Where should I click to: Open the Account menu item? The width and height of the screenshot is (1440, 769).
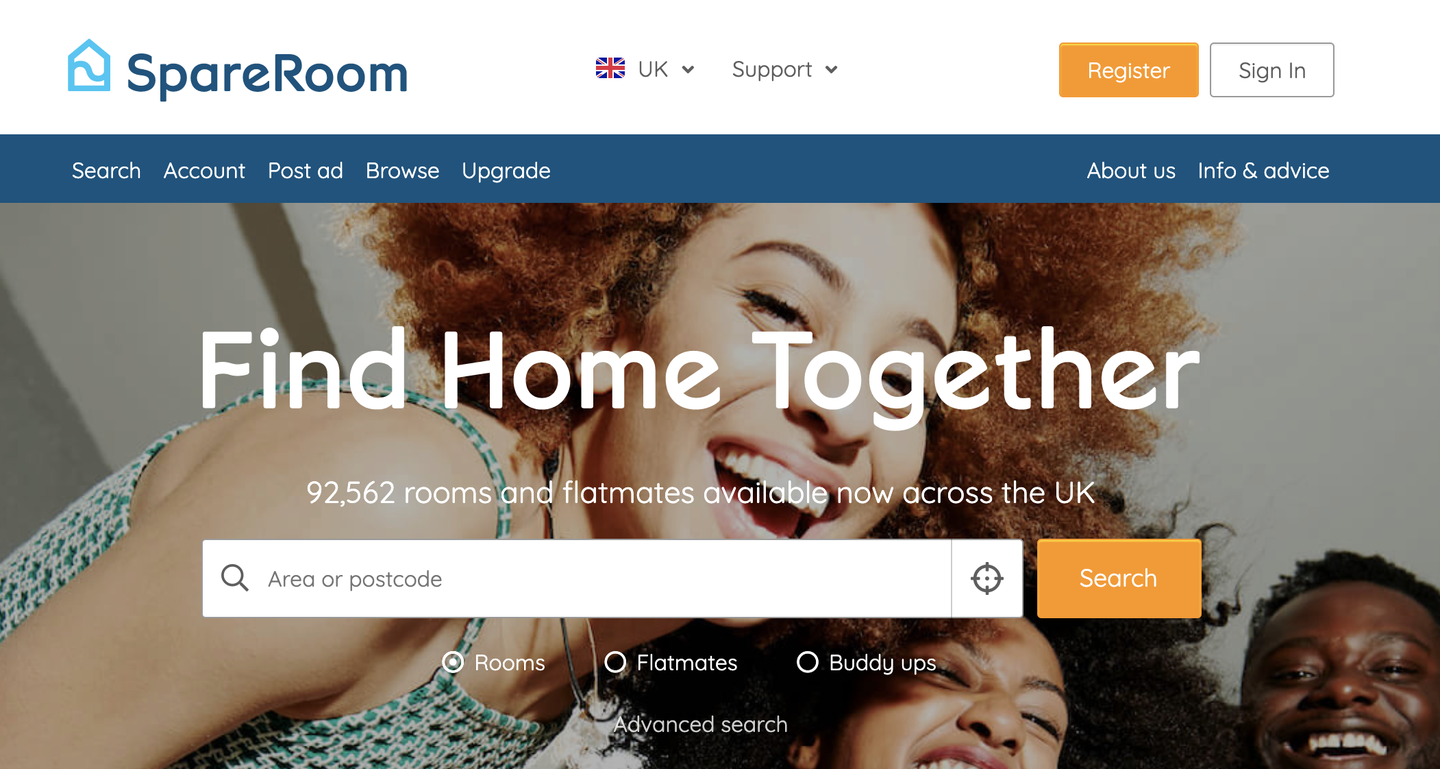[x=204, y=171]
